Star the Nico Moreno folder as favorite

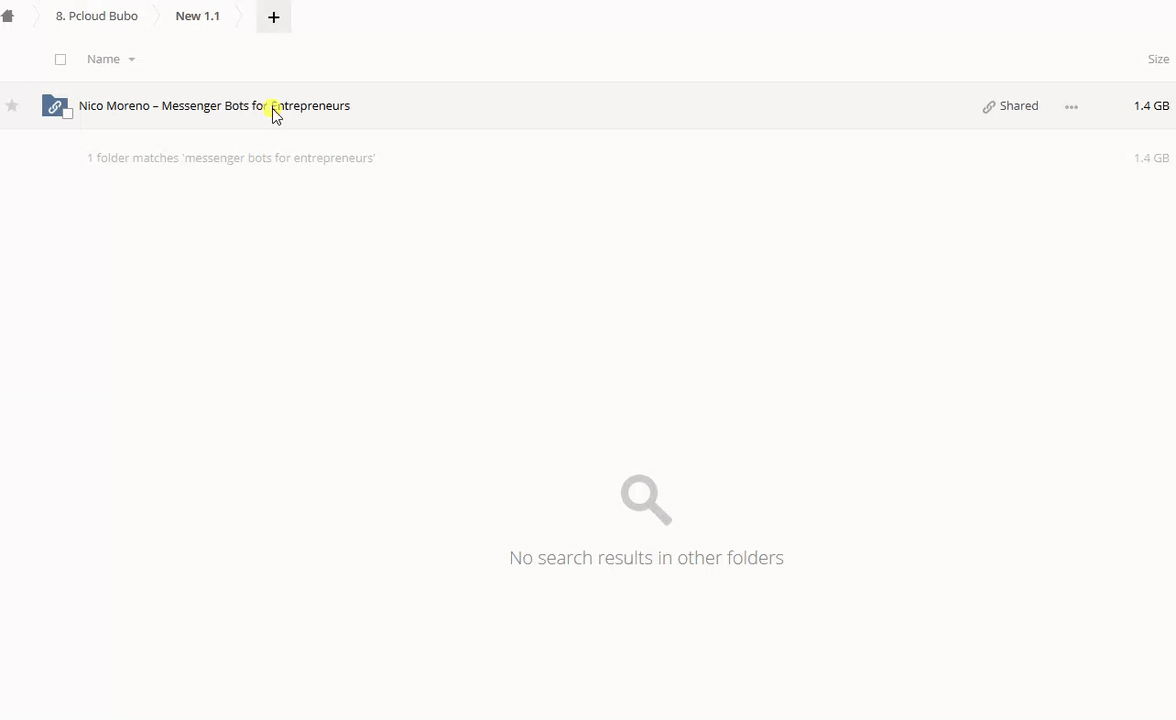pyautogui.click(x=12, y=106)
